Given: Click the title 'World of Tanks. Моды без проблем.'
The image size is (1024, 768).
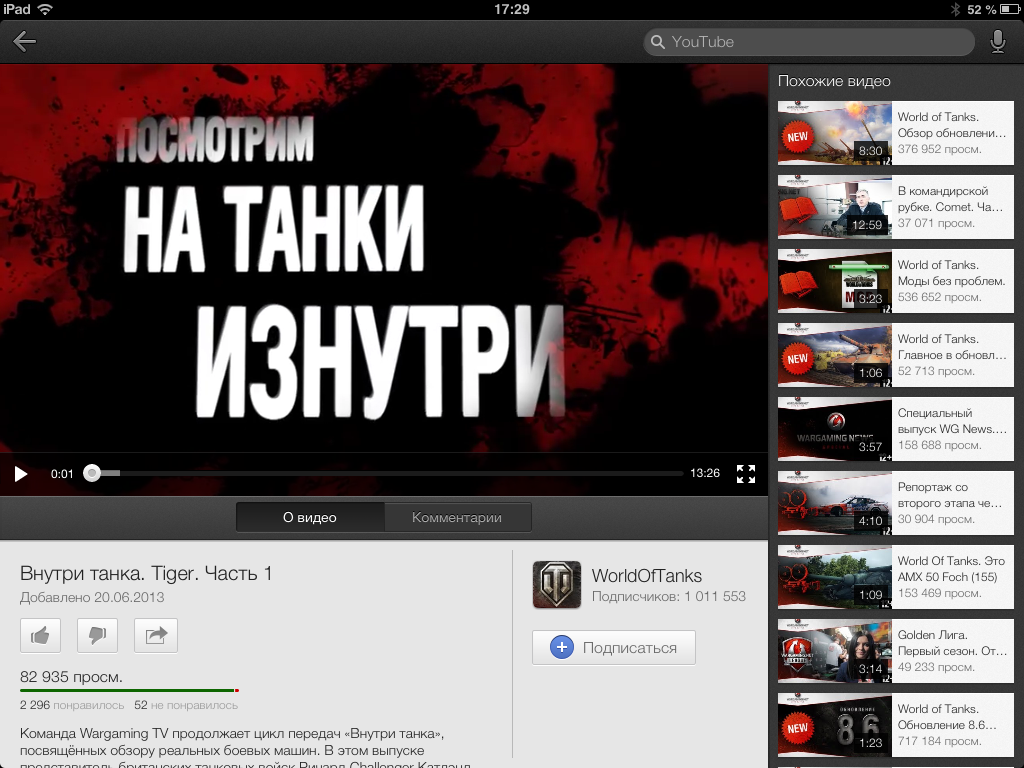Looking at the screenshot, I should click(x=951, y=273).
